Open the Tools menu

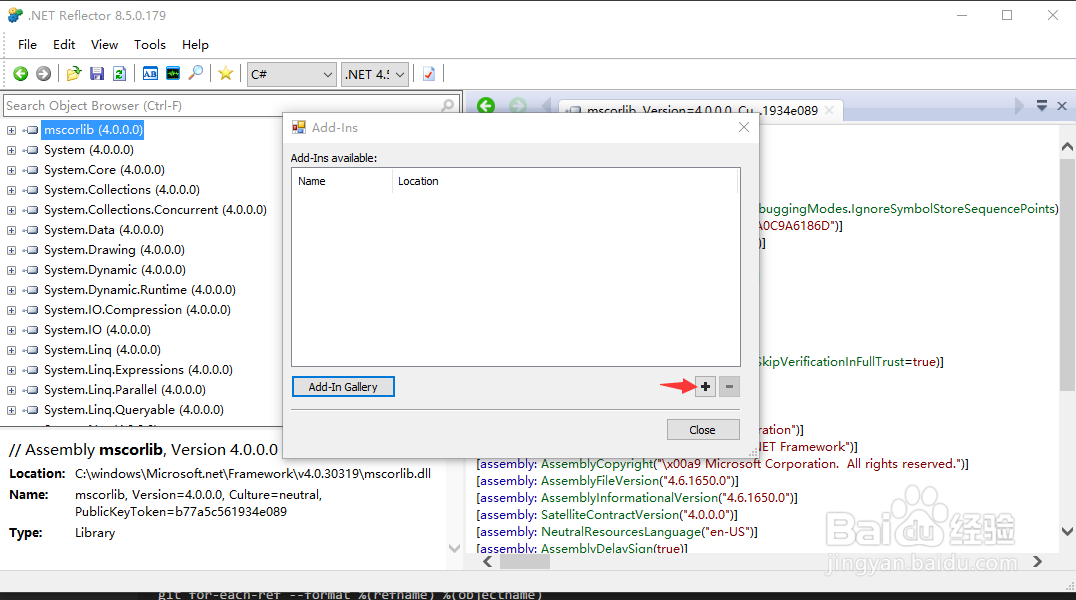(150, 45)
